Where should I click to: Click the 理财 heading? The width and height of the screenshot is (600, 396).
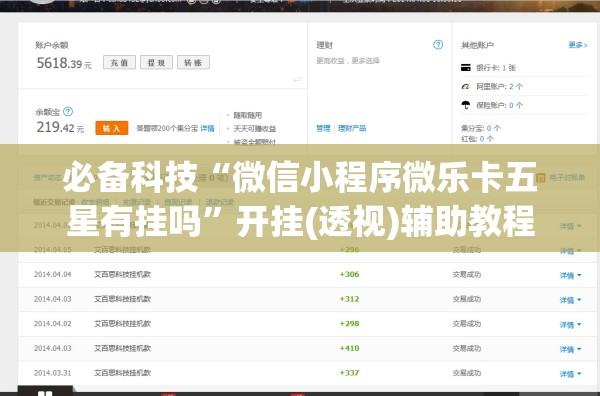[x=324, y=45]
